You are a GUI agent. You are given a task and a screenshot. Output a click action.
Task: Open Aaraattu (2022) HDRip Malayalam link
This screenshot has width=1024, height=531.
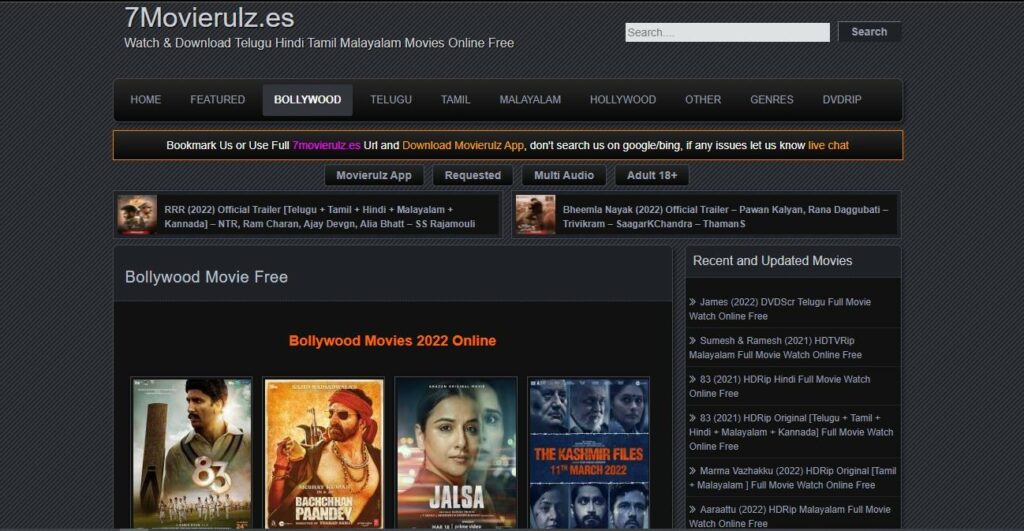790,516
